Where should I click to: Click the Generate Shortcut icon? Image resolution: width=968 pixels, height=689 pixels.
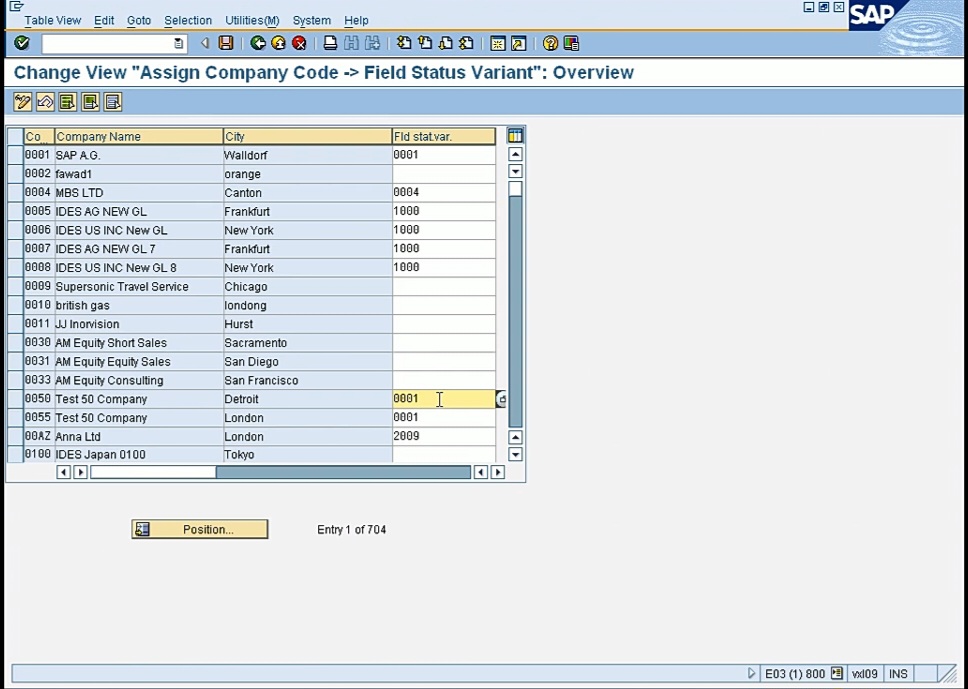click(x=519, y=43)
